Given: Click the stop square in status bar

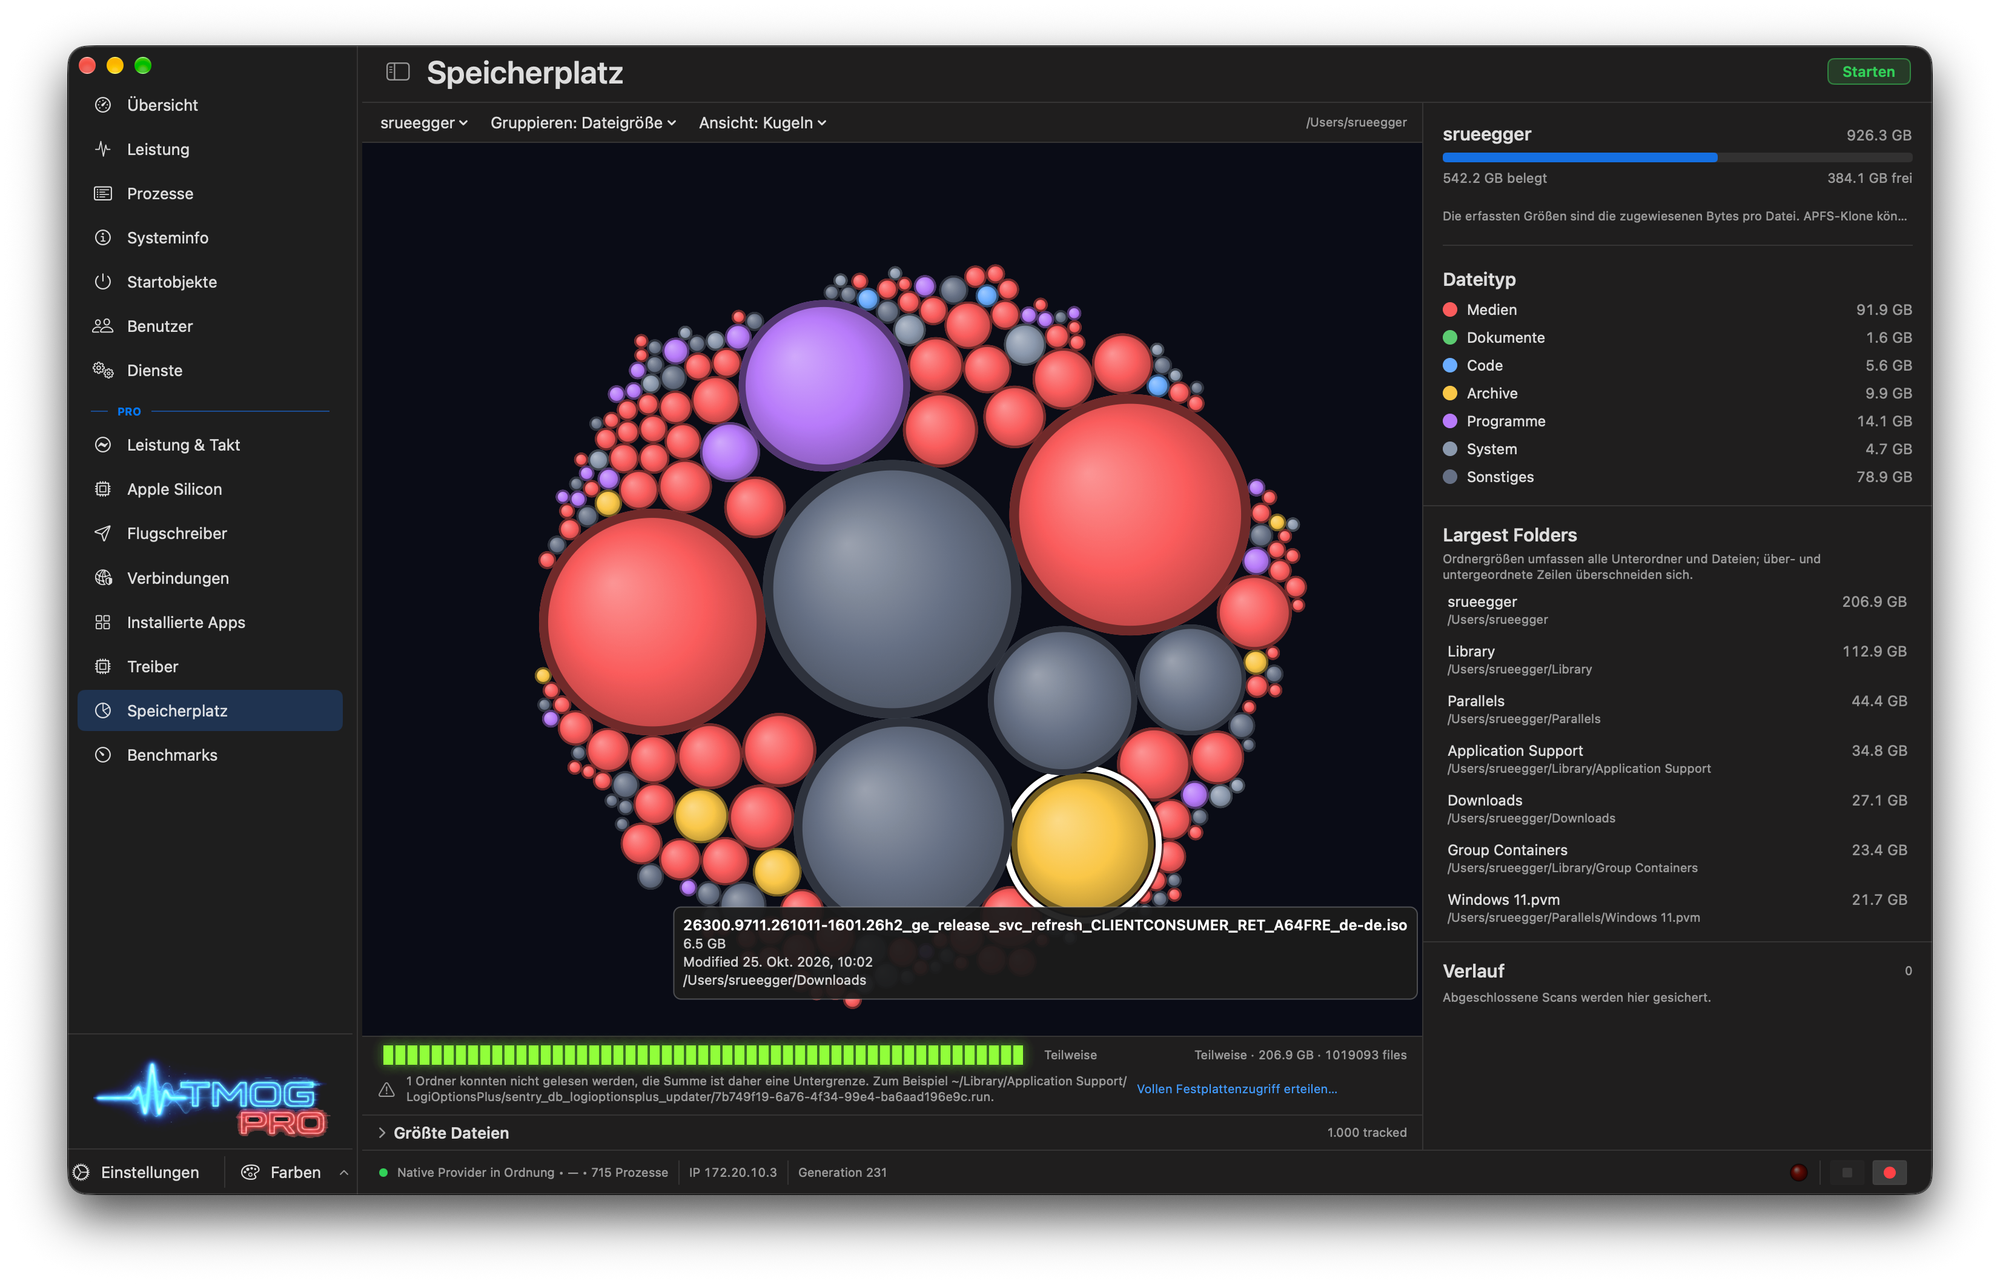Looking at the screenshot, I should click(x=1847, y=1172).
